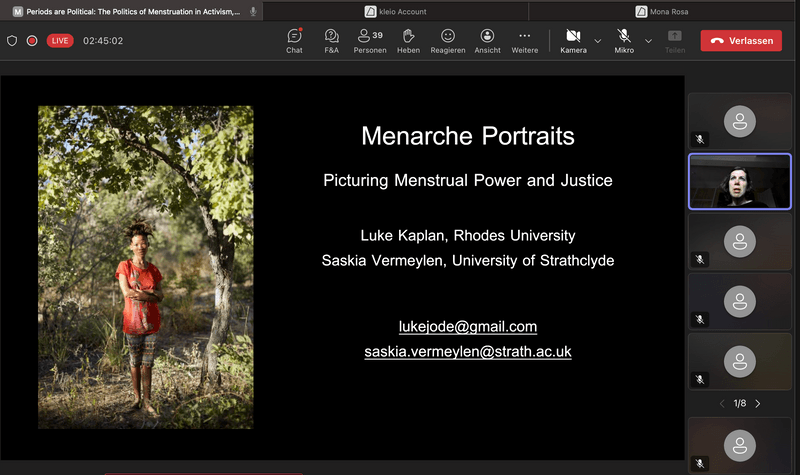Image resolution: width=800 pixels, height=475 pixels.
Task: Open the F&A questions panel
Action: [331, 40]
